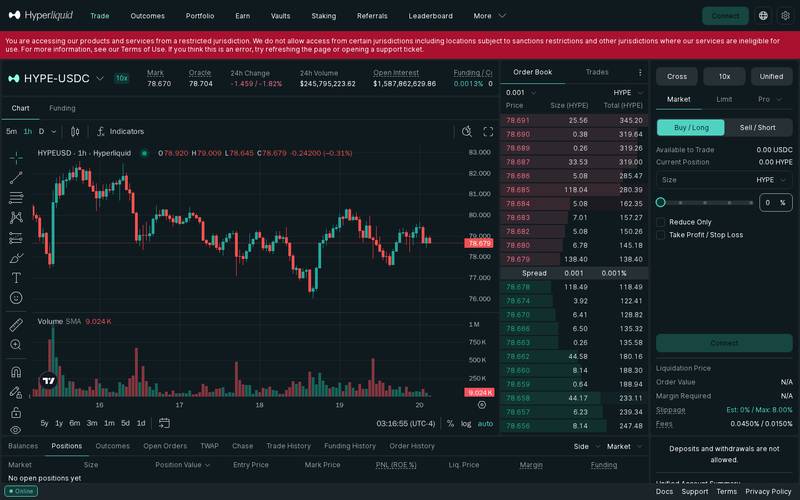Open the Privacy Policy link
Screen dimensions: 800x500
(768, 491)
